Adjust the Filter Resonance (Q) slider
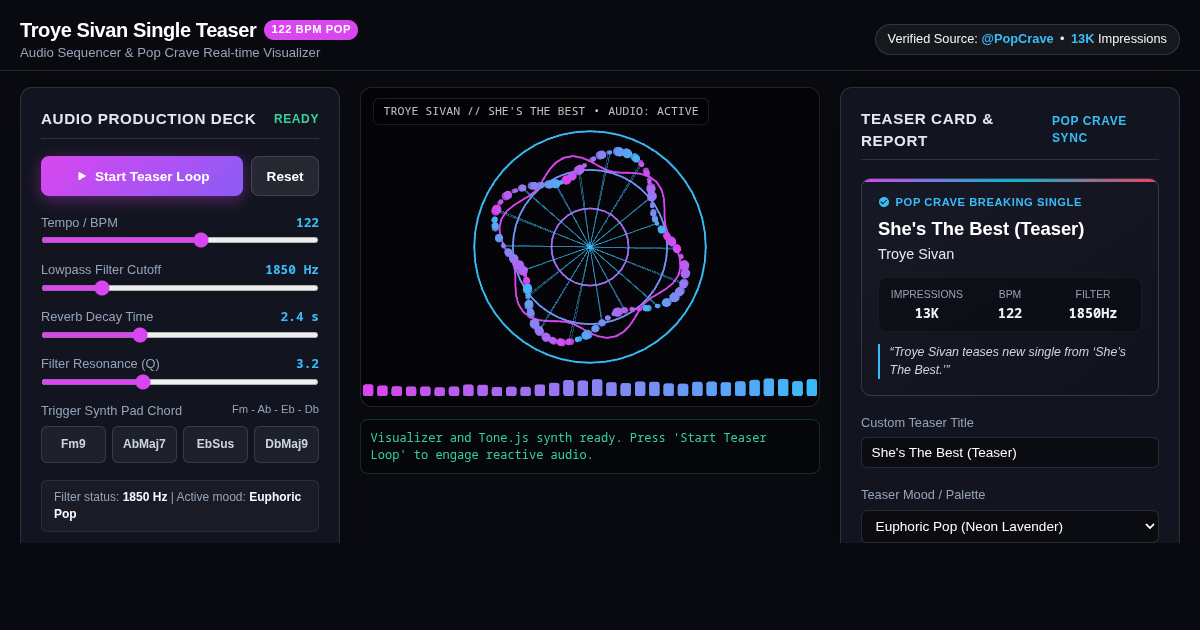1200x630 pixels. (x=180, y=382)
